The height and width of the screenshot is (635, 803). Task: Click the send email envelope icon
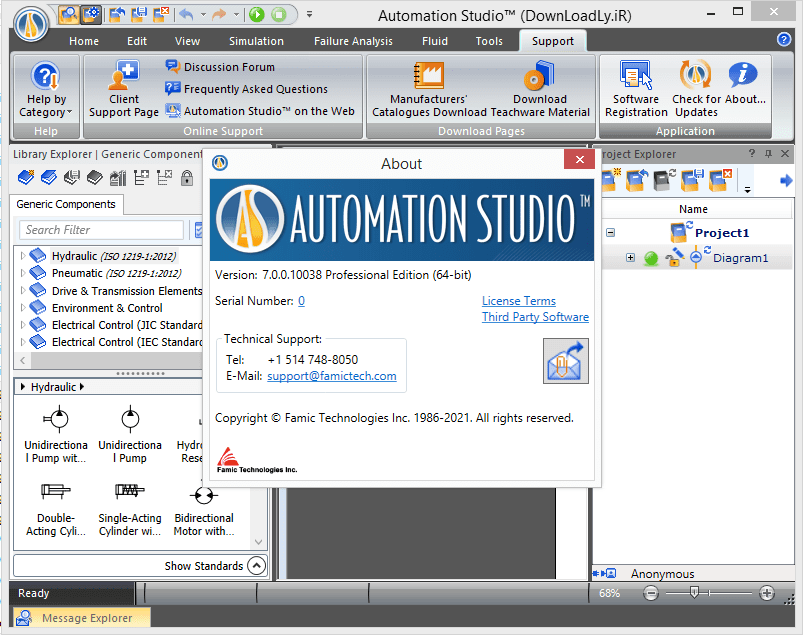[566, 361]
